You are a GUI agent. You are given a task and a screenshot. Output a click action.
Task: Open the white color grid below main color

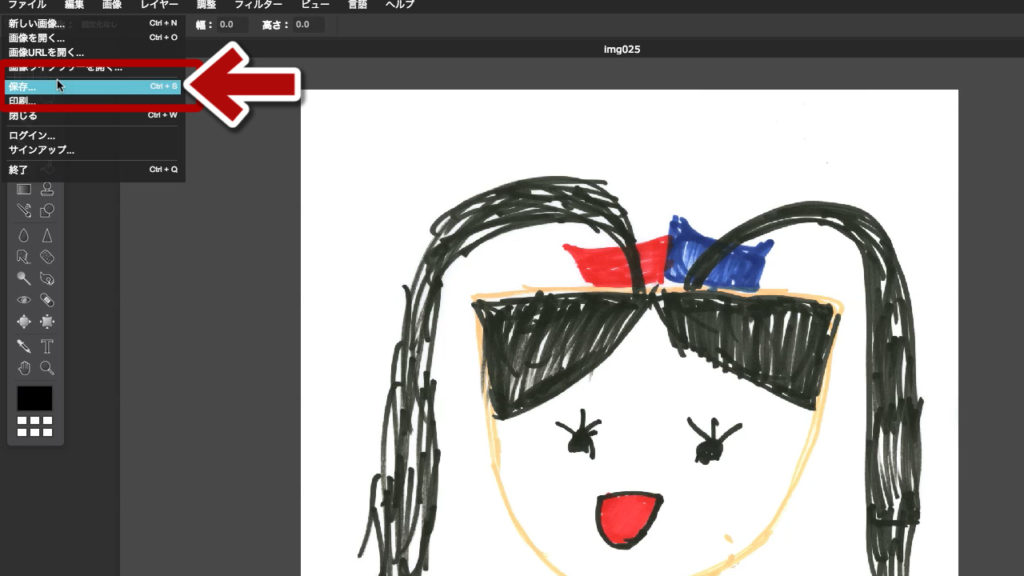click(35, 426)
